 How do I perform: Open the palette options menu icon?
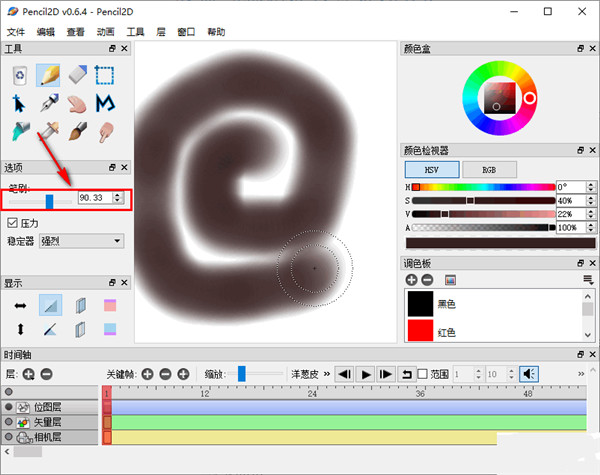point(588,279)
